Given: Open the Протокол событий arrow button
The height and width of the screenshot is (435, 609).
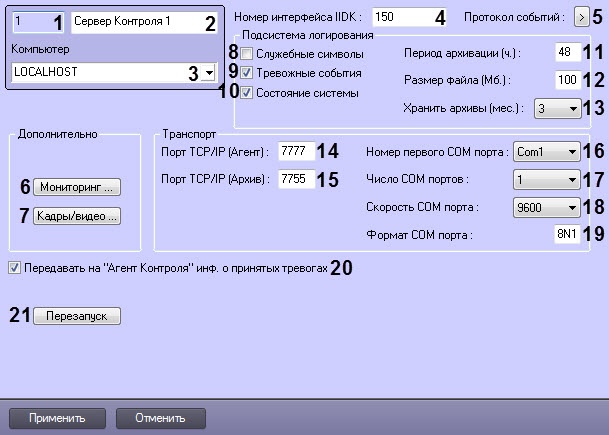Looking at the screenshot, I should coord(581,17).
